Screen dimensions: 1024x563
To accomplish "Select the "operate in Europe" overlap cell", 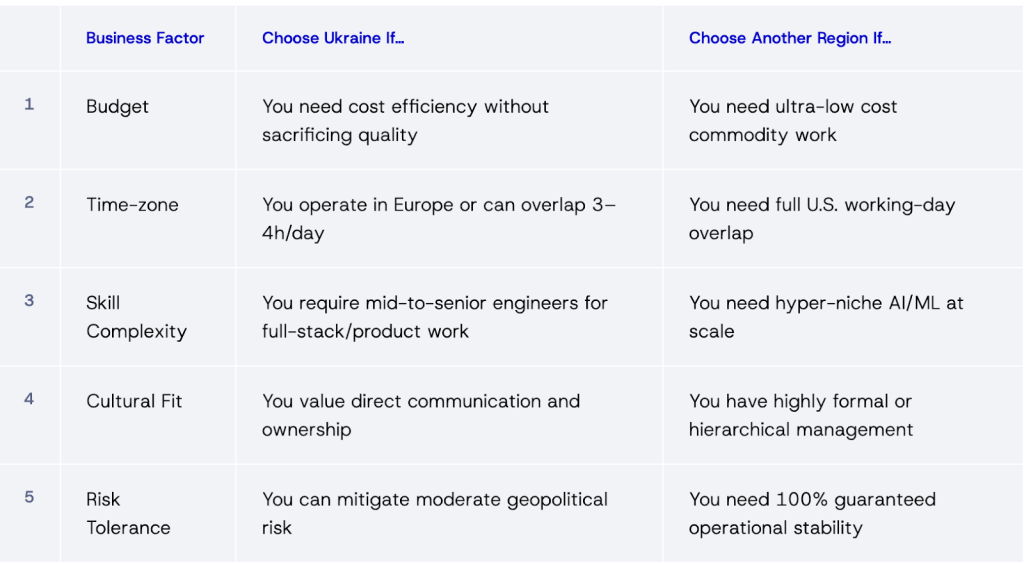I will point(439,218).
